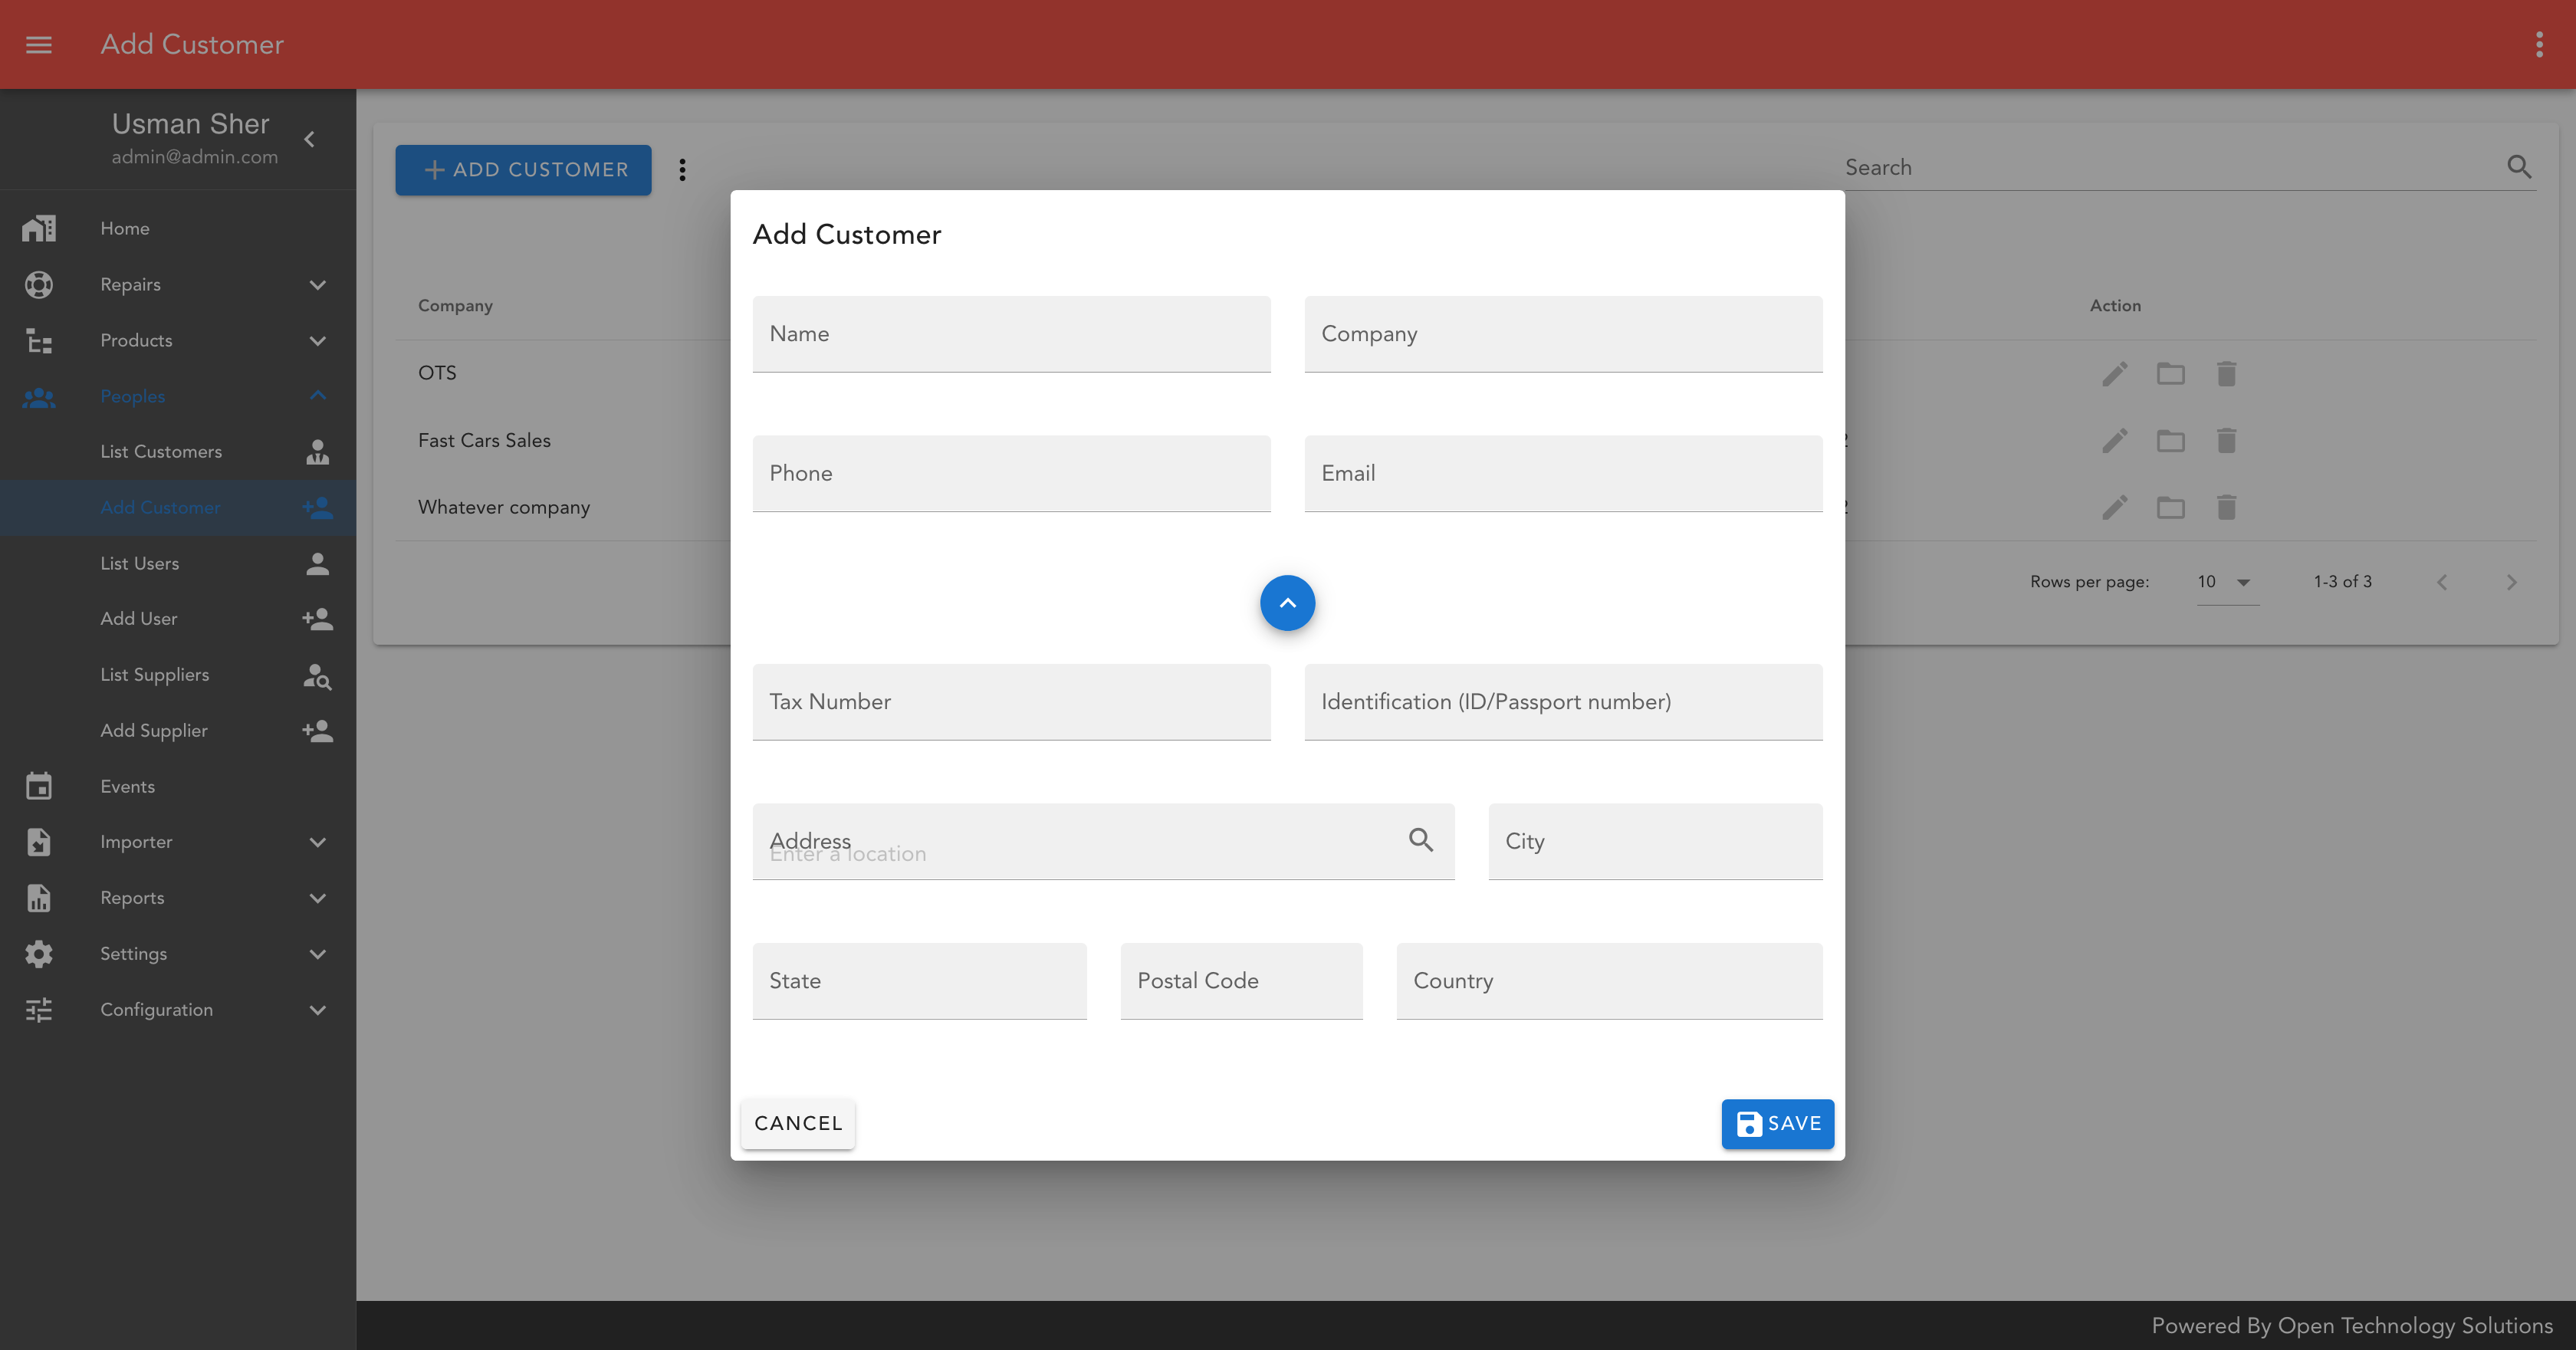The height and width of the screenshot is (1350, 2576).
Task: Collapse the sidebar using the left arrow
Action: 309,139
